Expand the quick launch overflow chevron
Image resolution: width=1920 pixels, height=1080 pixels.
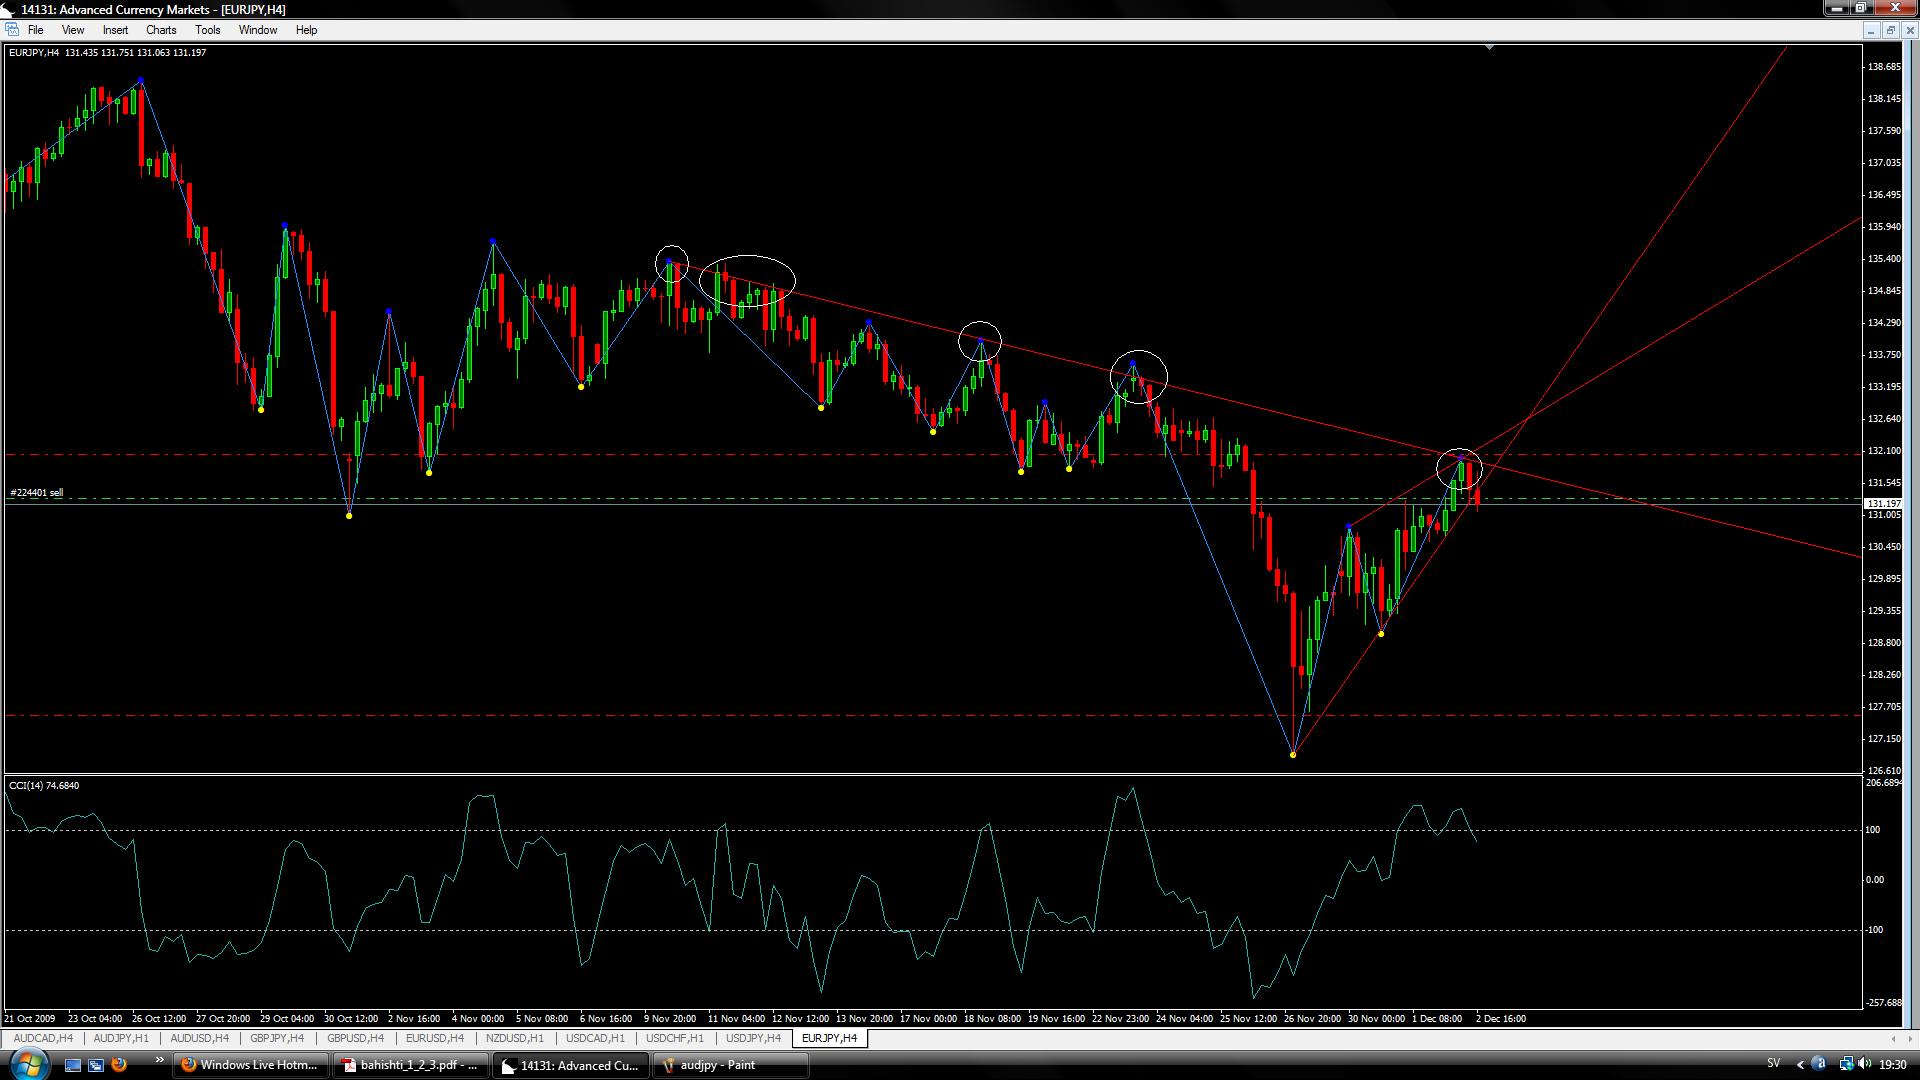159,1060
